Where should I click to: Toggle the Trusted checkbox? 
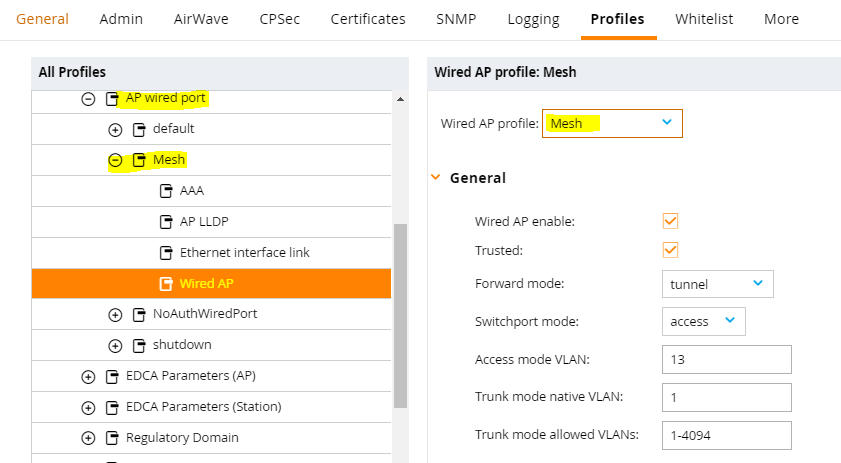coord(670,250)
